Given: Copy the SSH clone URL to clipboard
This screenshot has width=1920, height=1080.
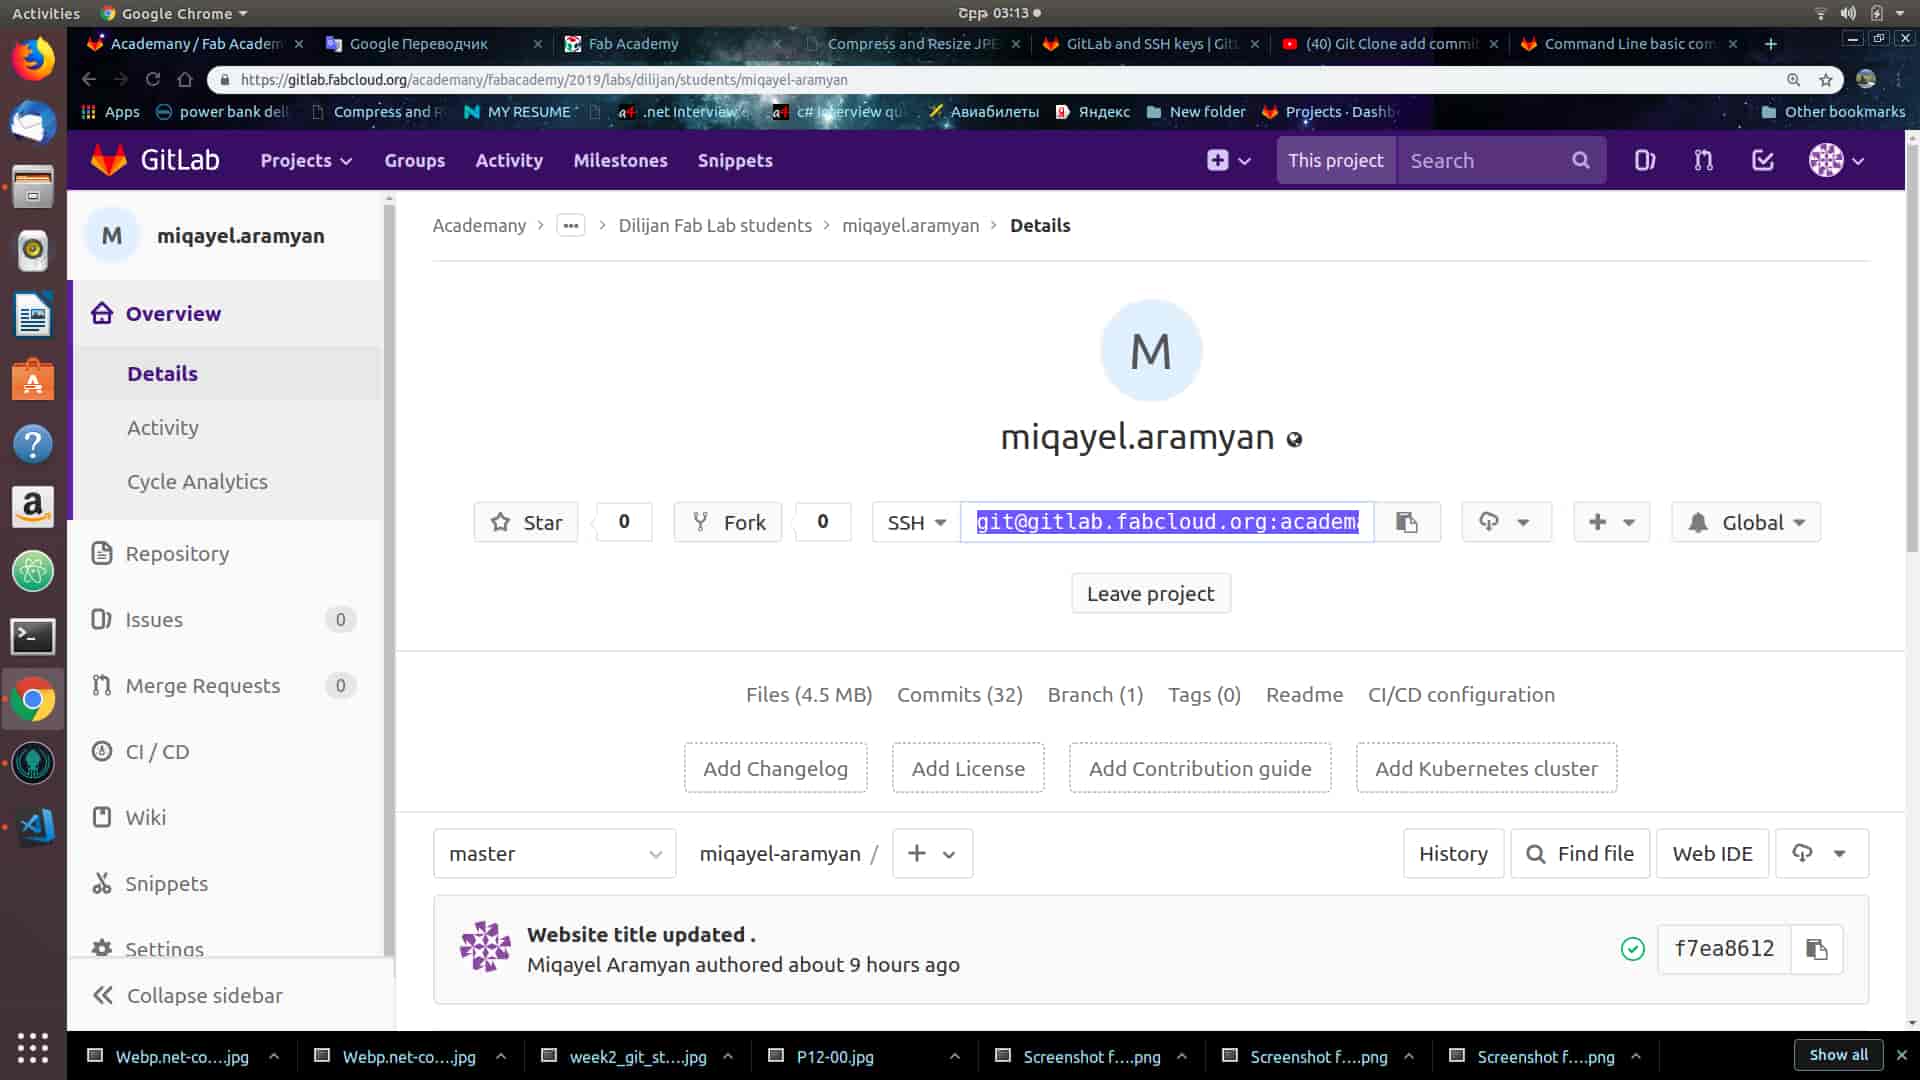Looking at the screenshot, I should [1407, 522].
